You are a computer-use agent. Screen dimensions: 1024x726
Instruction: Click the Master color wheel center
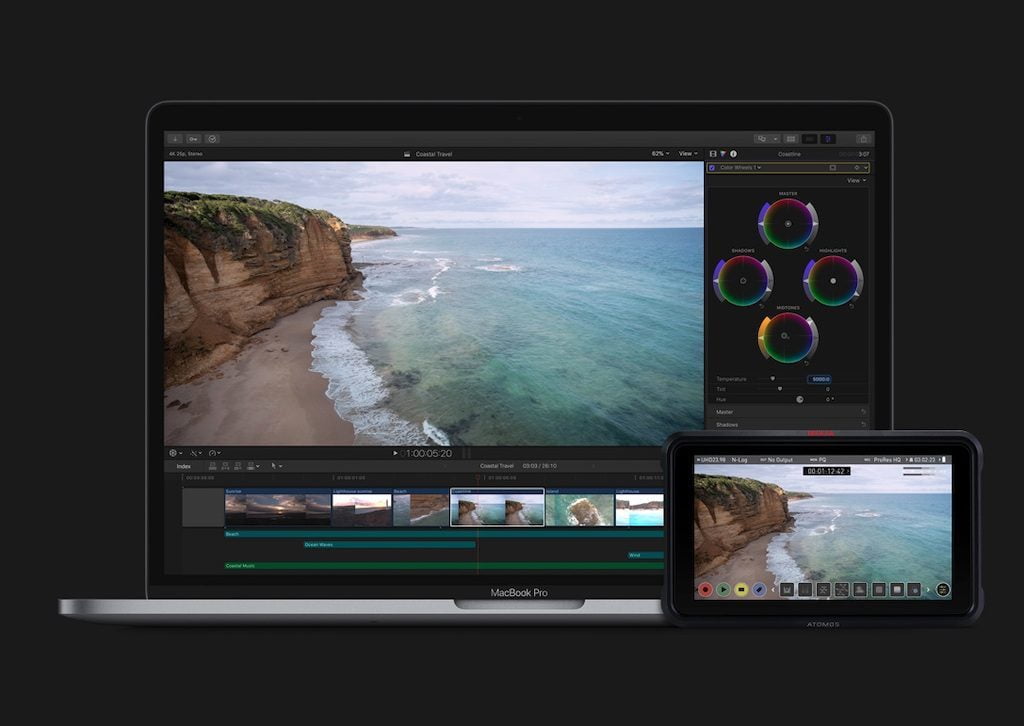coord(788,224)
